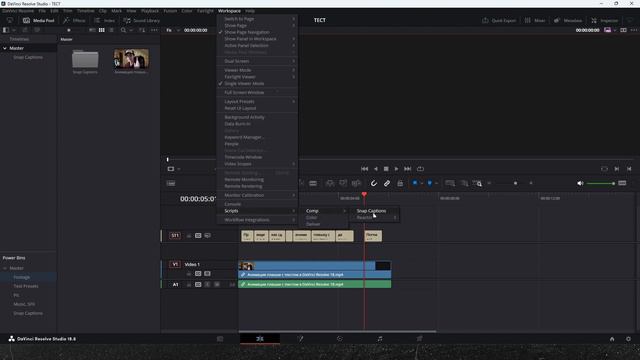Image resolution: width=640 pixels, height=360 pixels.
Task: Jump to first frame playback button
Action: pos(364,169)
